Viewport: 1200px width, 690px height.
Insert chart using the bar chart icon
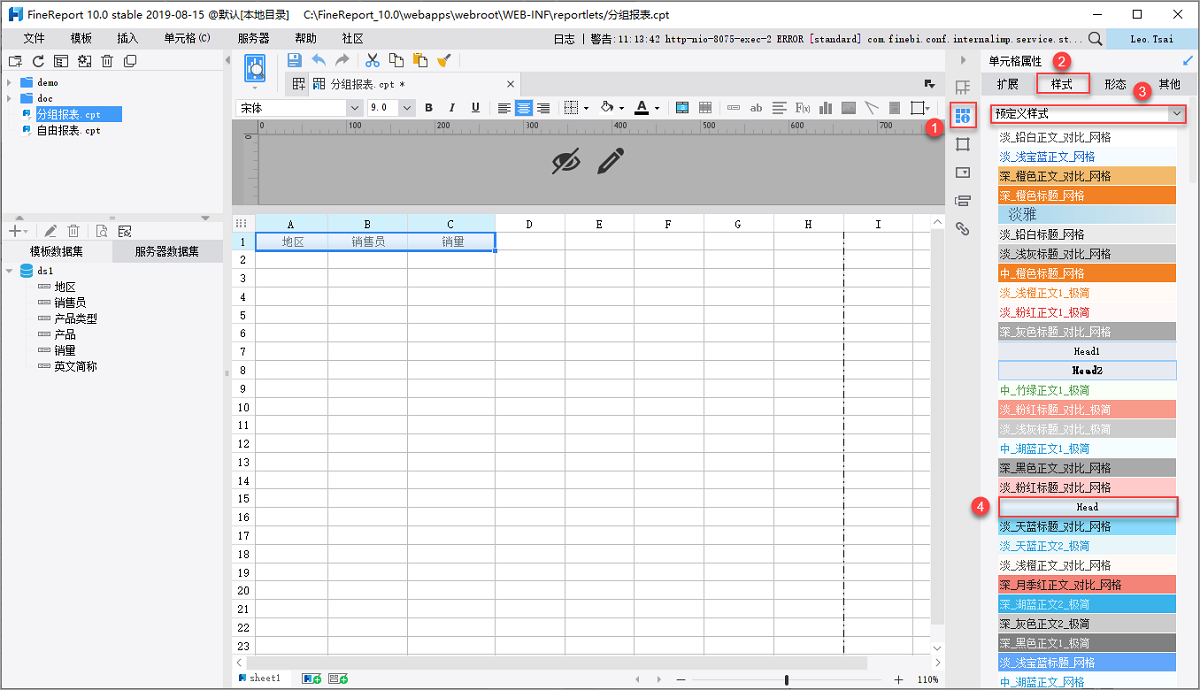[x=825, y=107]
